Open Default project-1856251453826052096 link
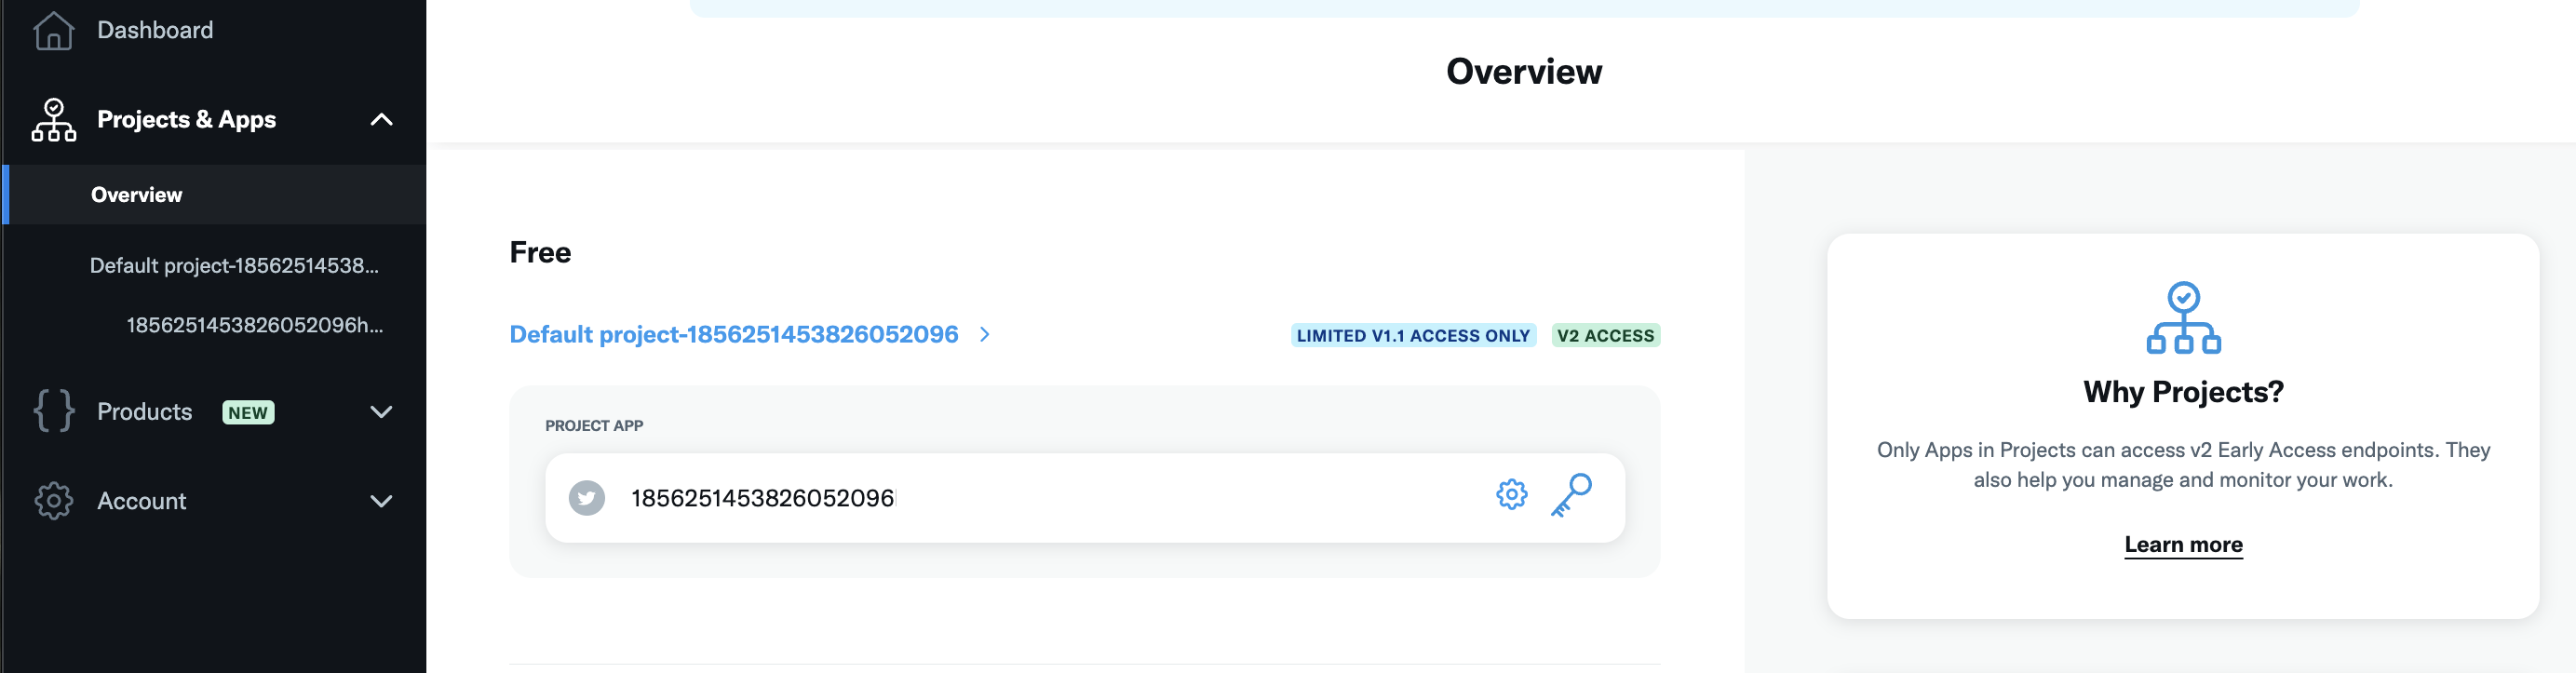The width and height of the screenshot is (2576, 673). click(x=733, y=334)
